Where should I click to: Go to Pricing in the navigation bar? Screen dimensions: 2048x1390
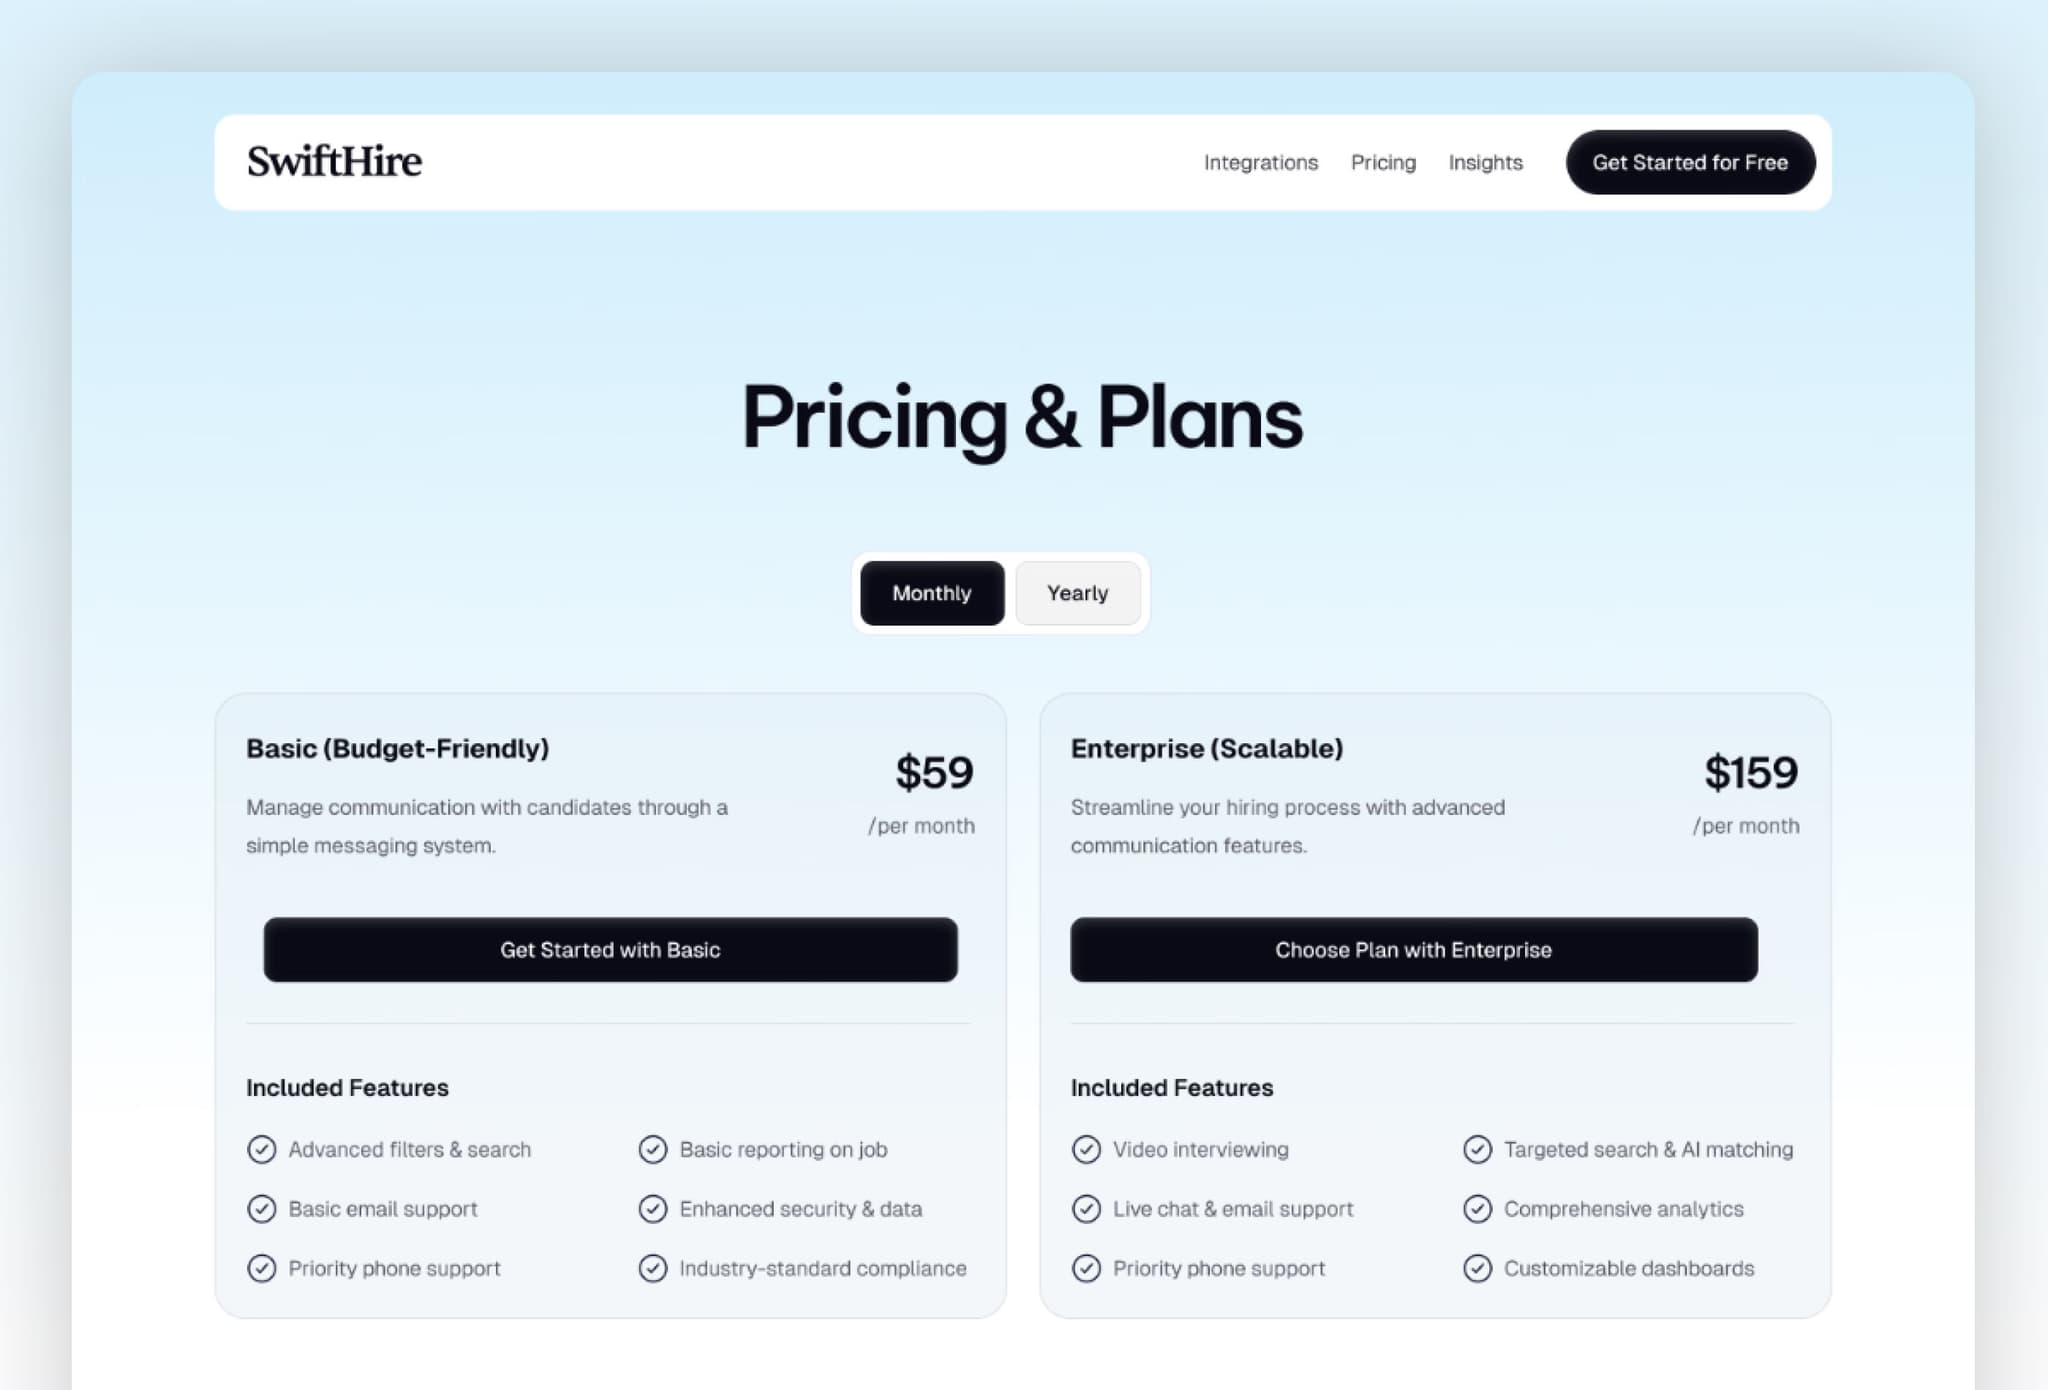coord(1383,163)
